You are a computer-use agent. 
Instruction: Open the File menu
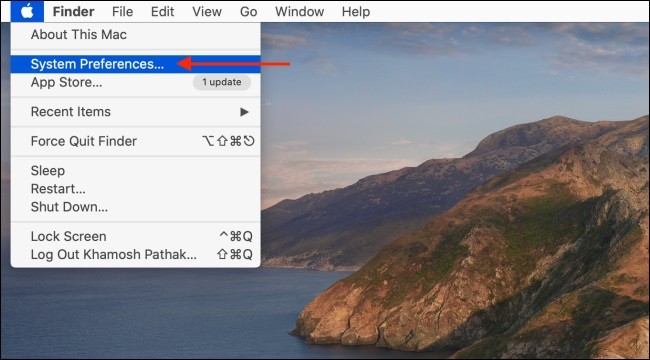122,12
